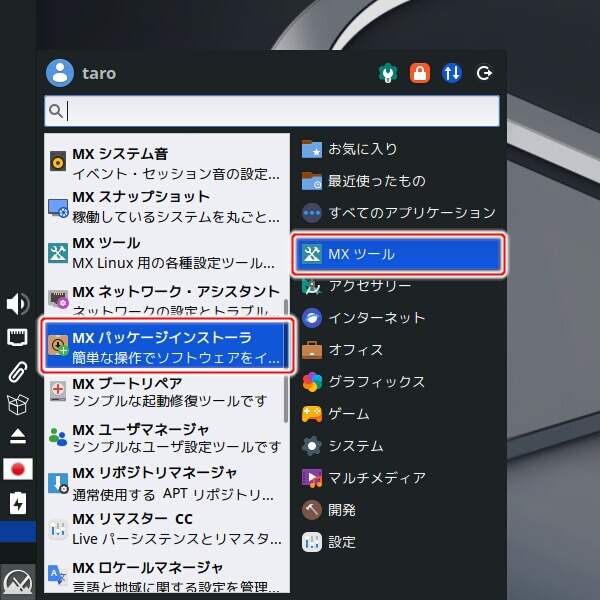Screen dimensions: 600x600
Task: Click the Japanese flag keyboard layout icon
Action: [x=17, y=469]
